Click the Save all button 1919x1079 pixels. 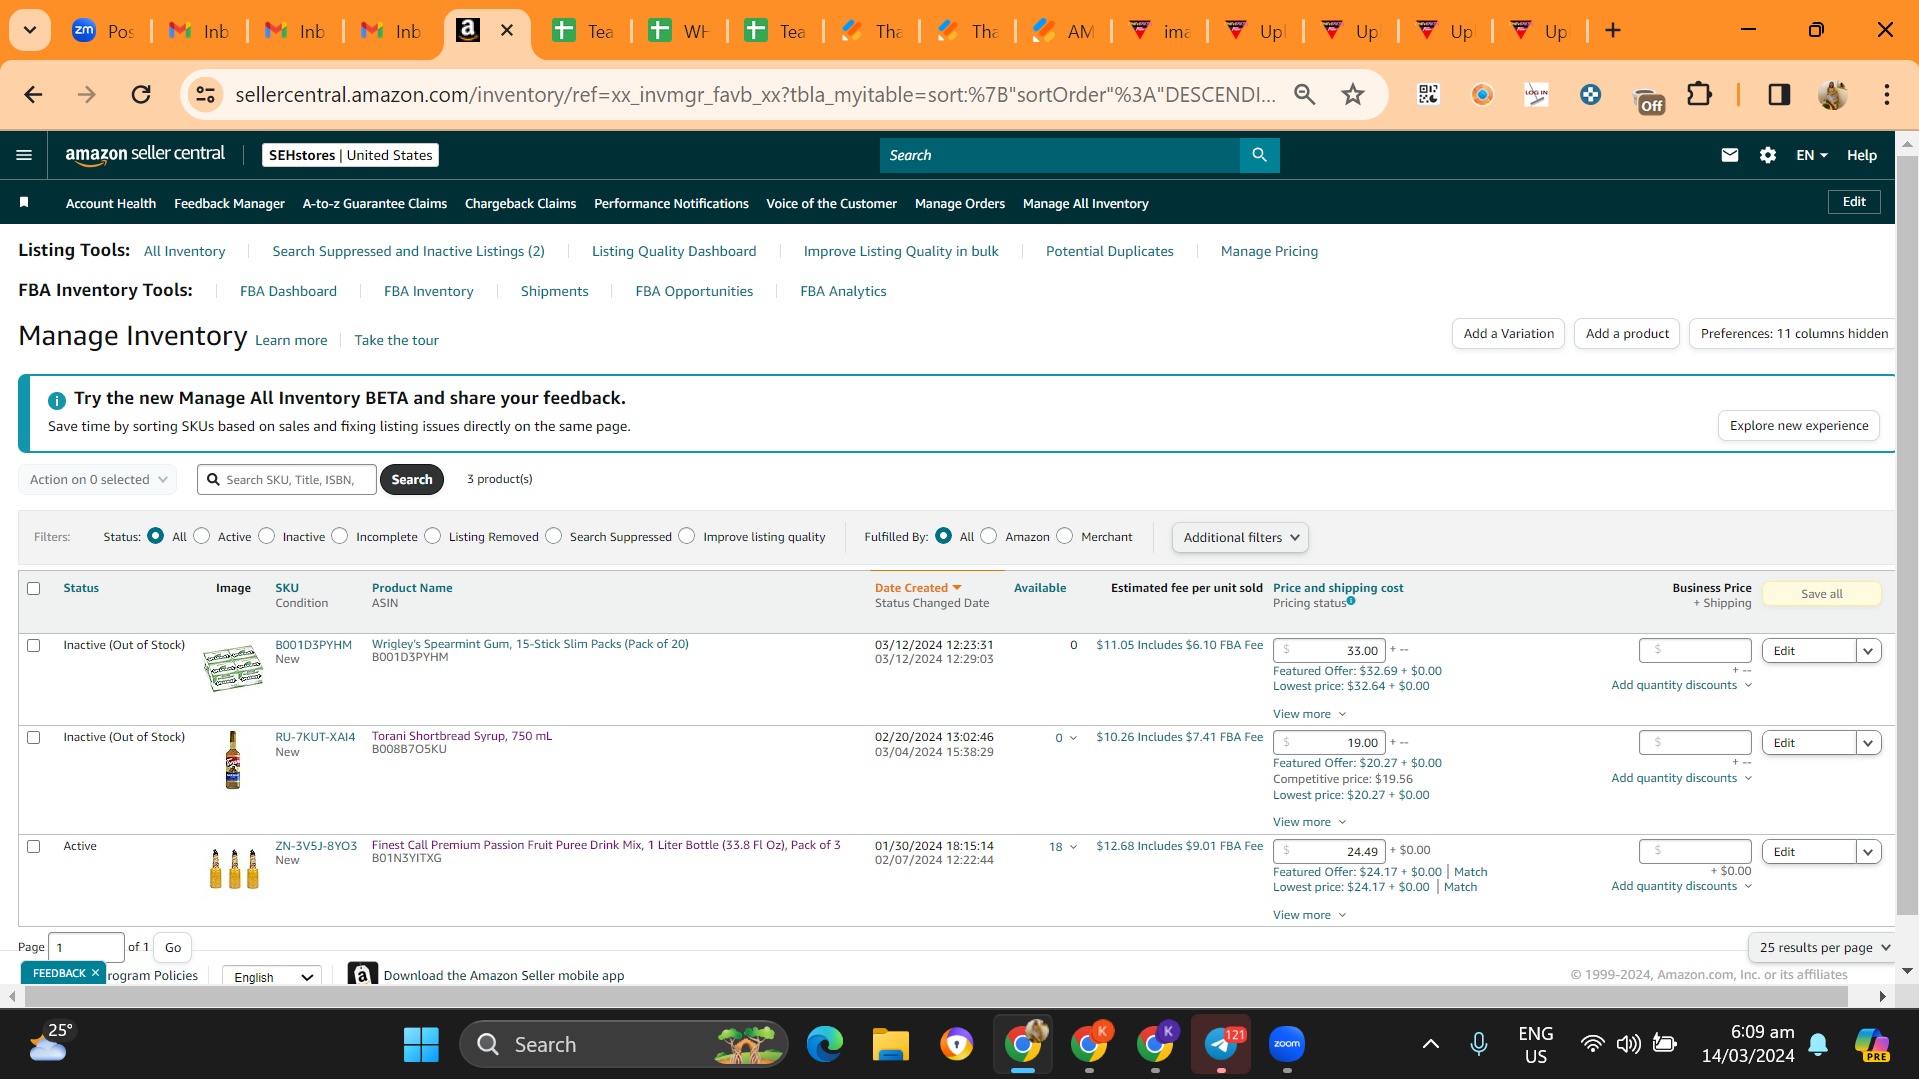coord(1821,594)
